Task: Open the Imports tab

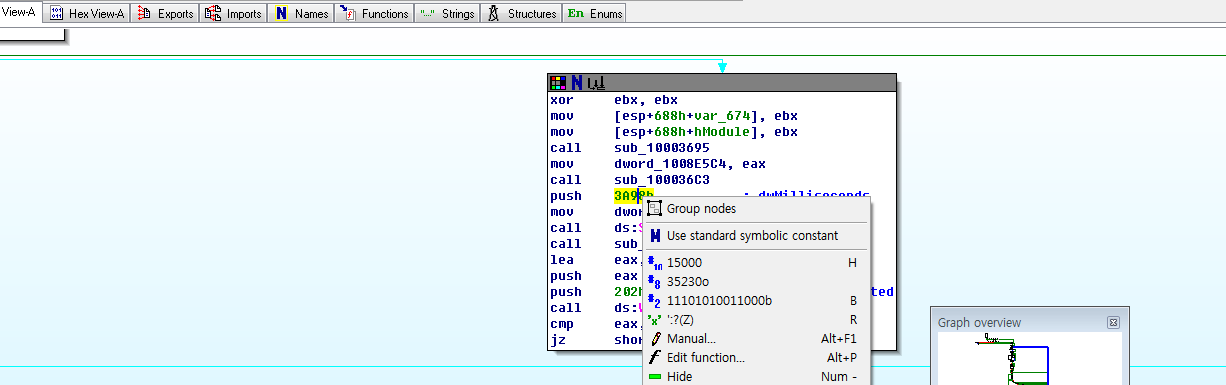Action: [x=233, y=14]
